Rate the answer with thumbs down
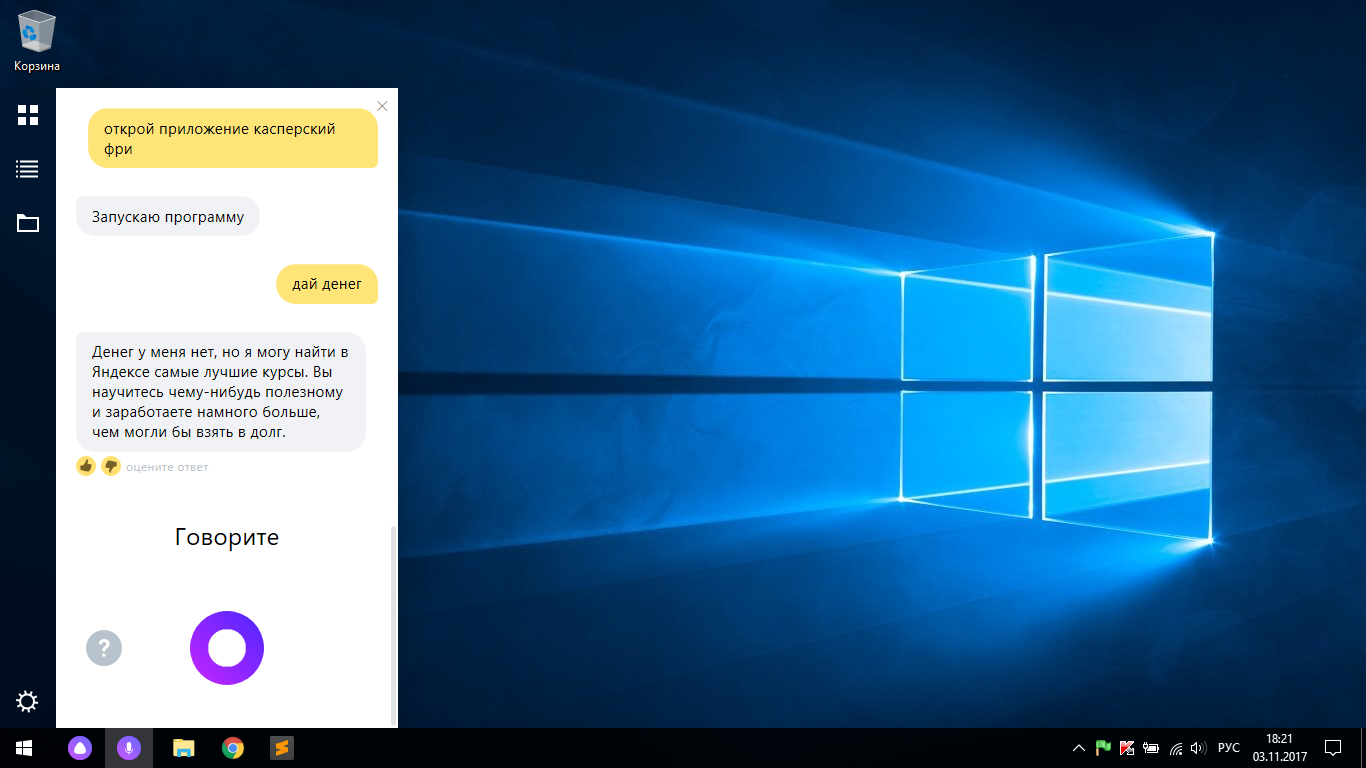Image resolution: width=1366 pixels, height=768 pixels. [110, 466]
